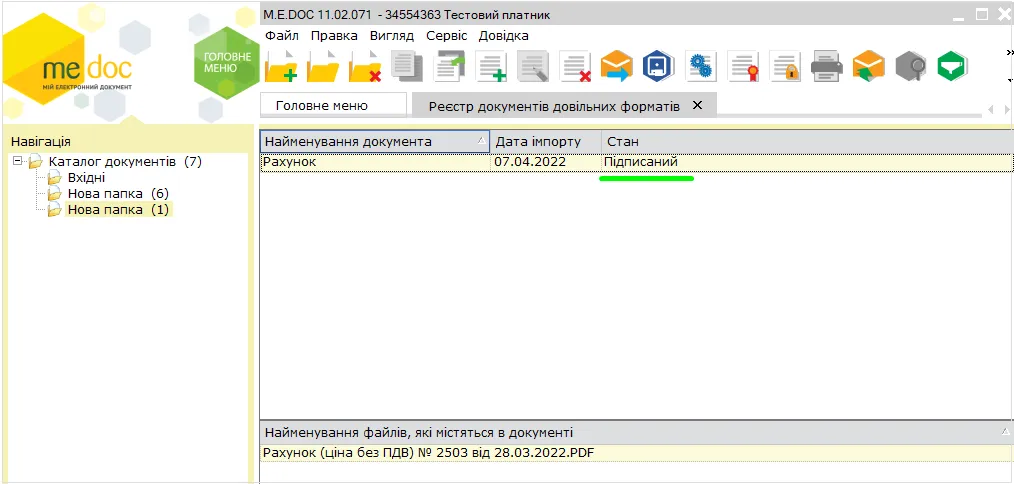Click the grayed-out edit document pencil icon

(x=533, y=65)
